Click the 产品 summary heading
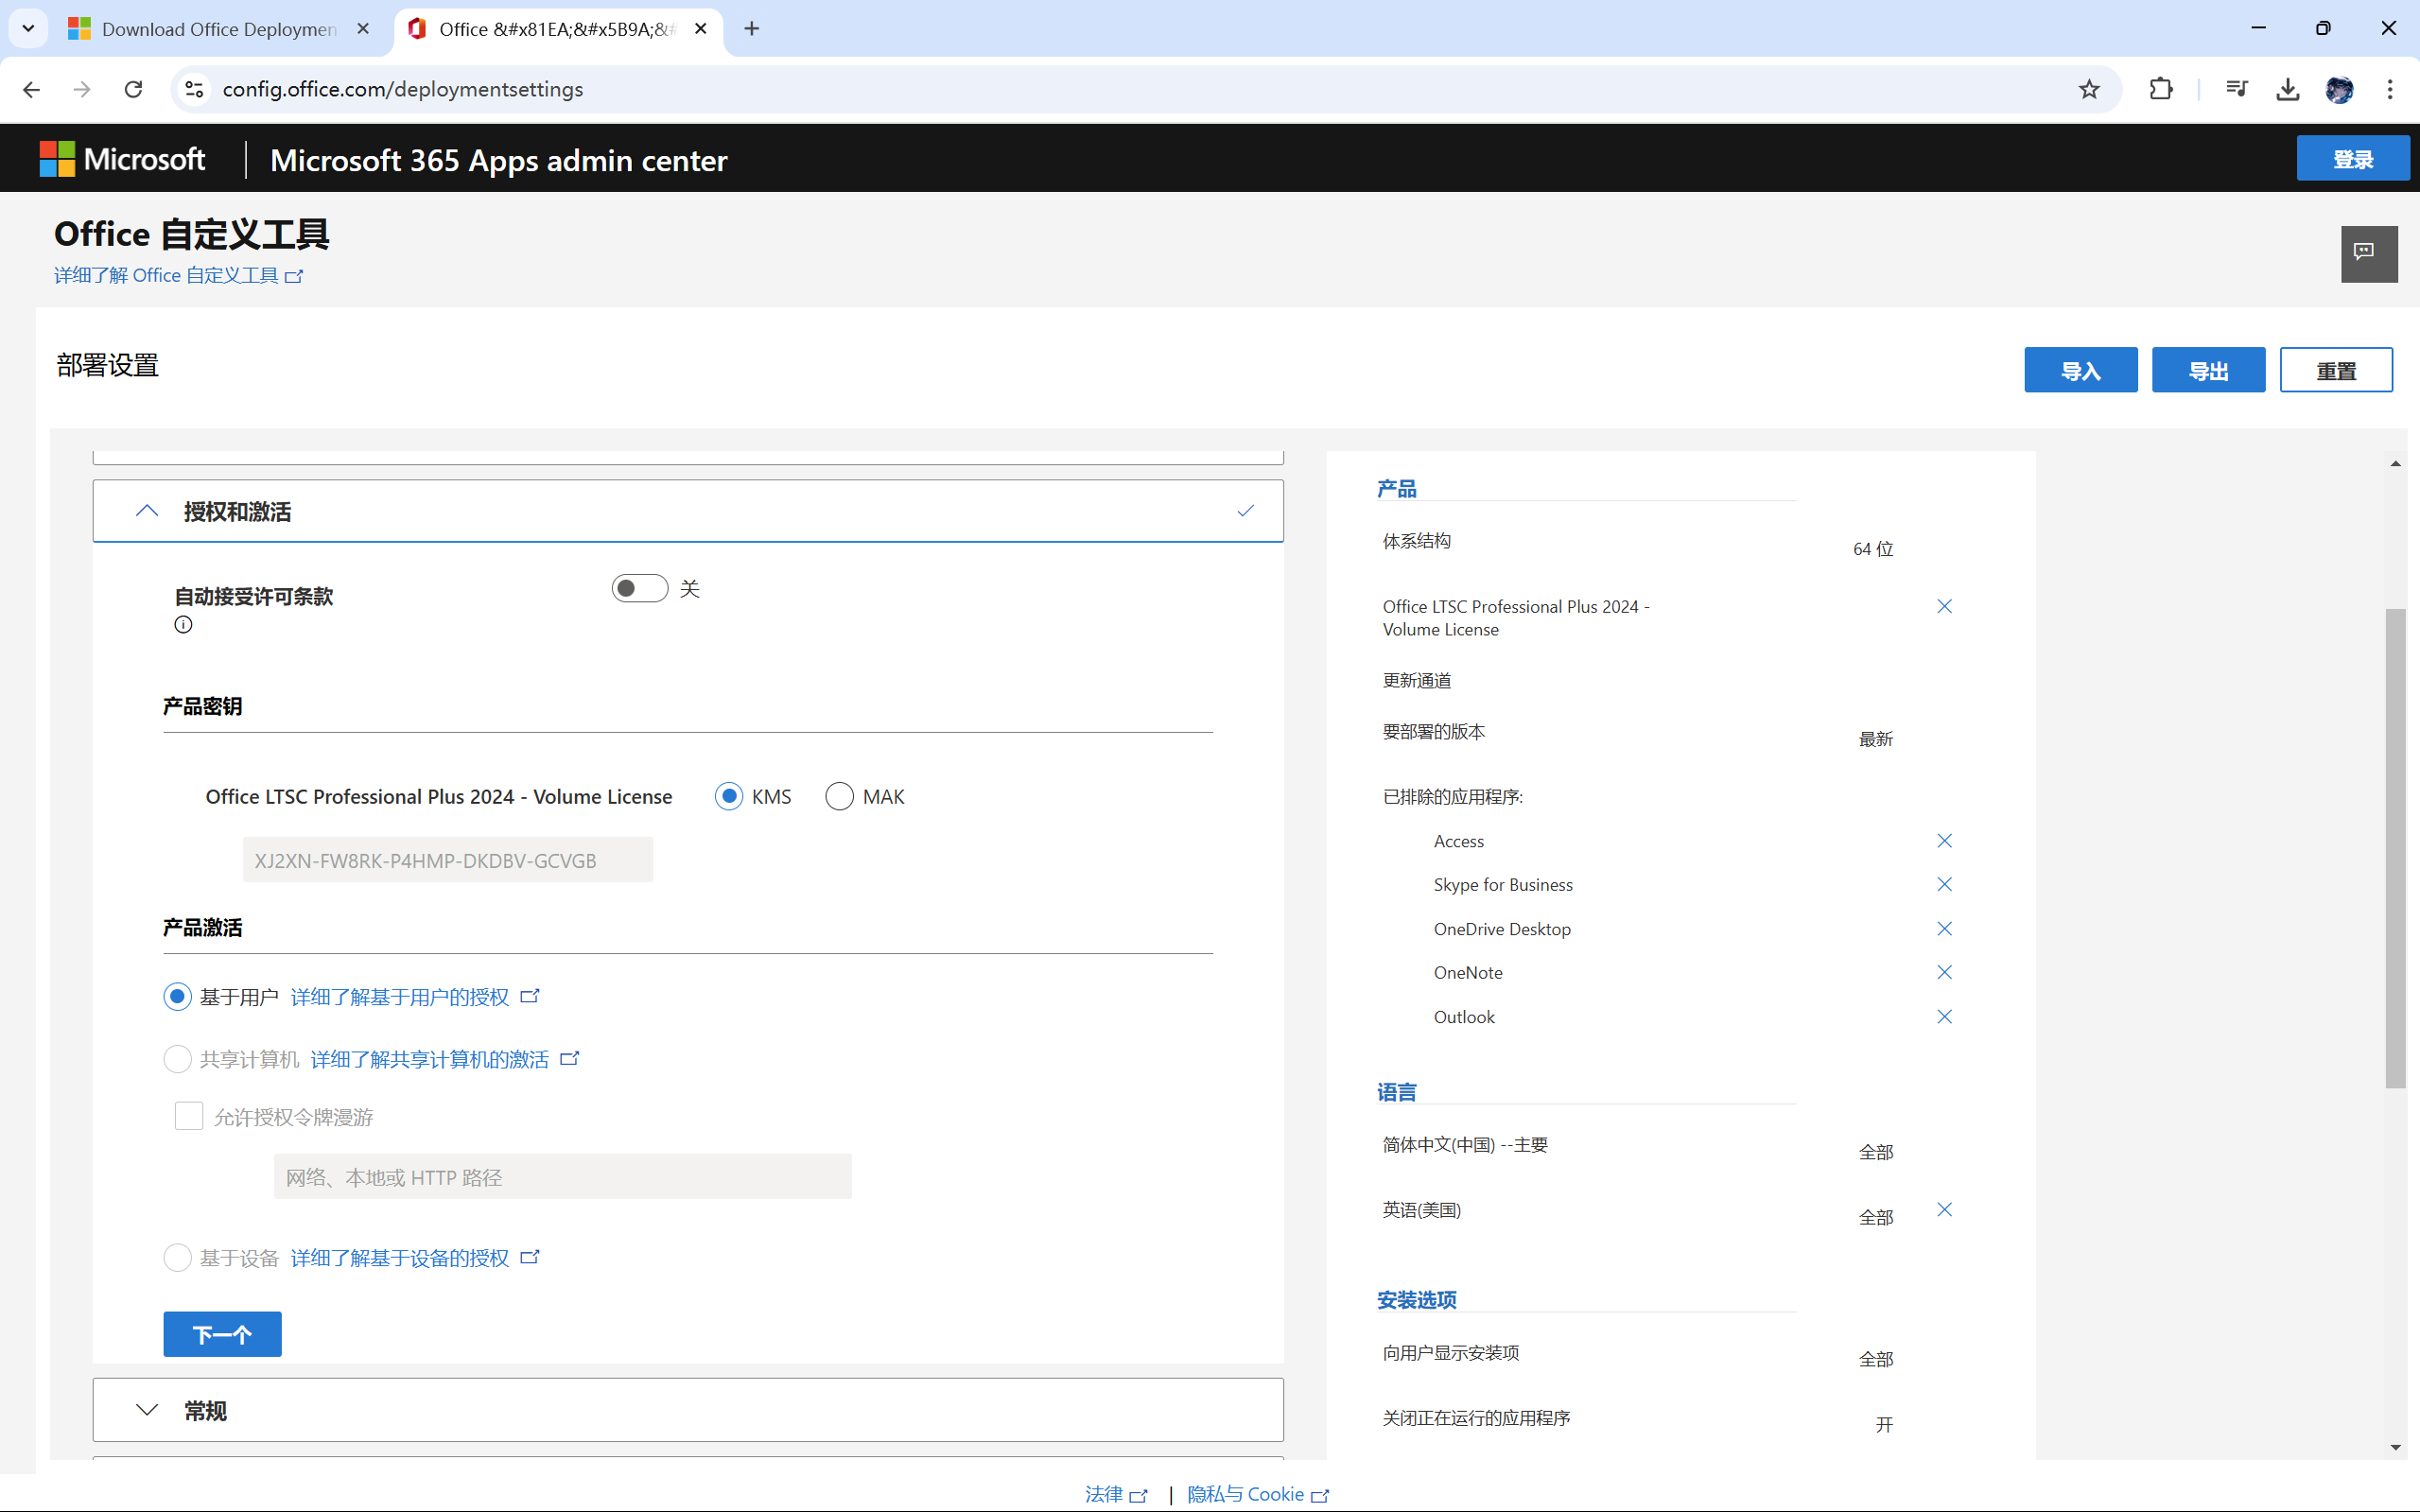 [x=1397, y=488]
